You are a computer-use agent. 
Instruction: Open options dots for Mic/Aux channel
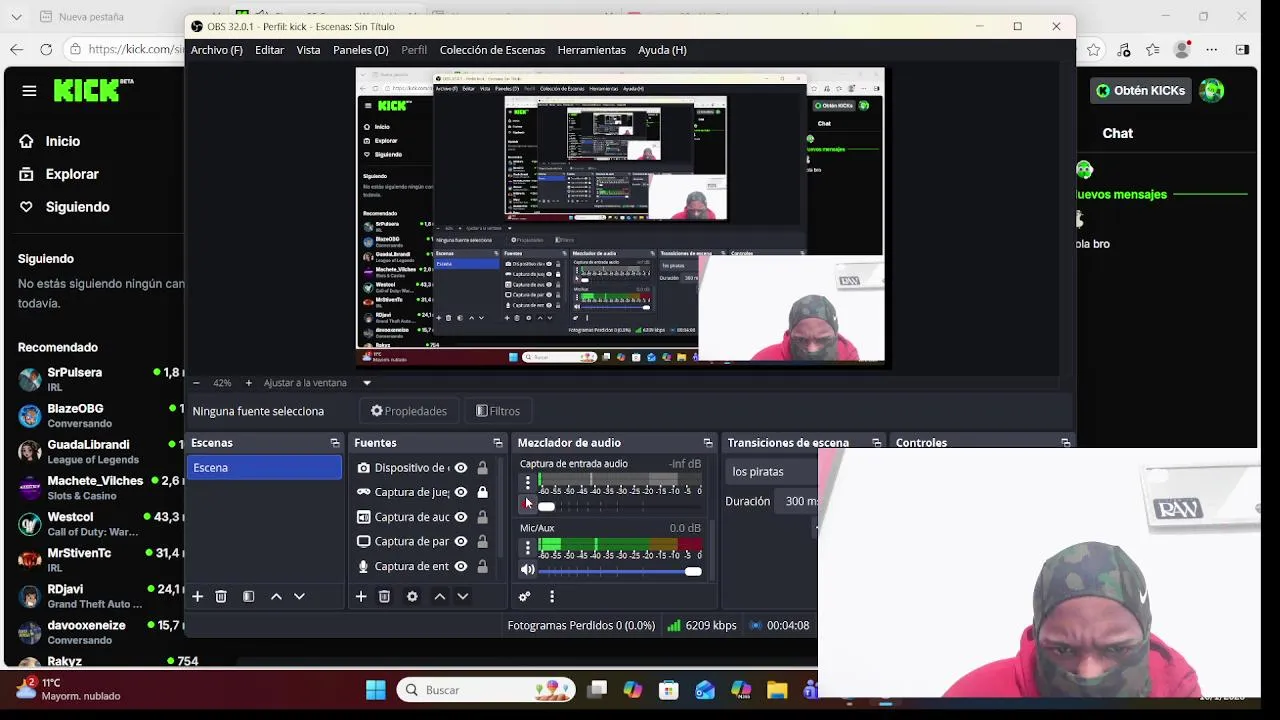tap(528, 548)
